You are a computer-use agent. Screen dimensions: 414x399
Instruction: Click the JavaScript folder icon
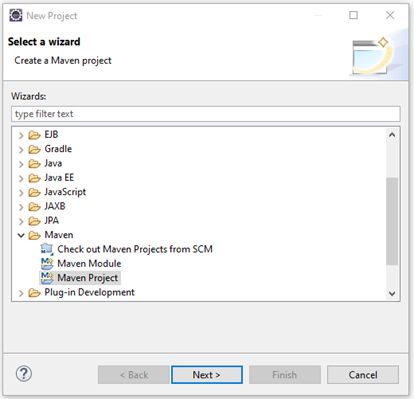click(x=34, y=192)
